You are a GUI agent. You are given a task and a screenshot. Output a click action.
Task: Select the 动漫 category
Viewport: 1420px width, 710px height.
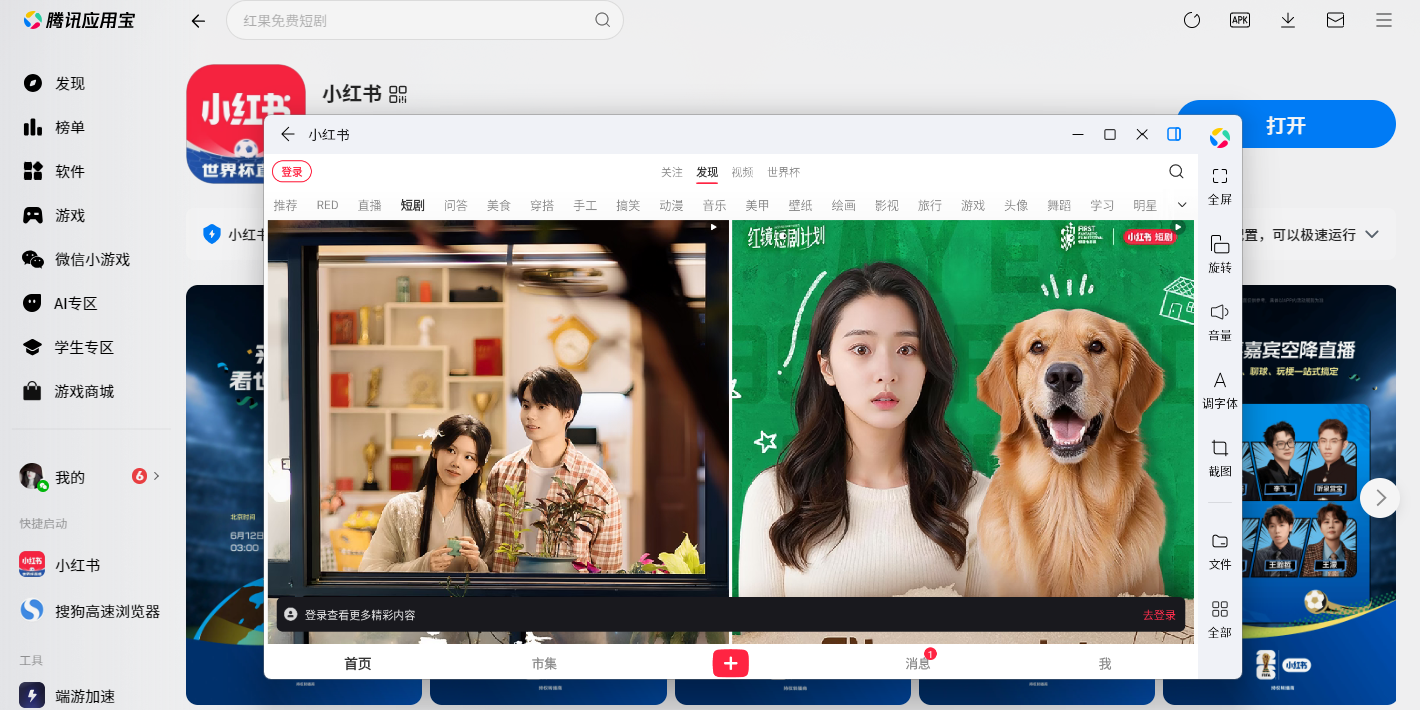pos(671,205)
